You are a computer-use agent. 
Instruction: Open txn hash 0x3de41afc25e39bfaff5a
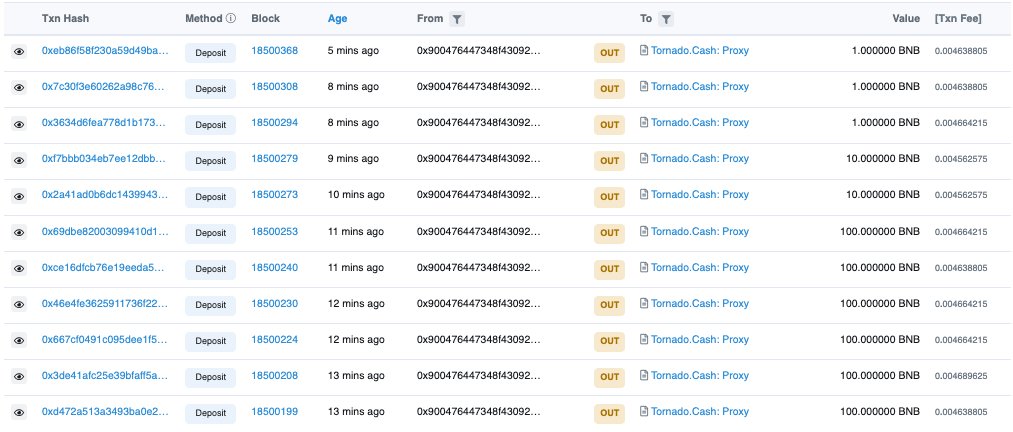coord(105,376)
